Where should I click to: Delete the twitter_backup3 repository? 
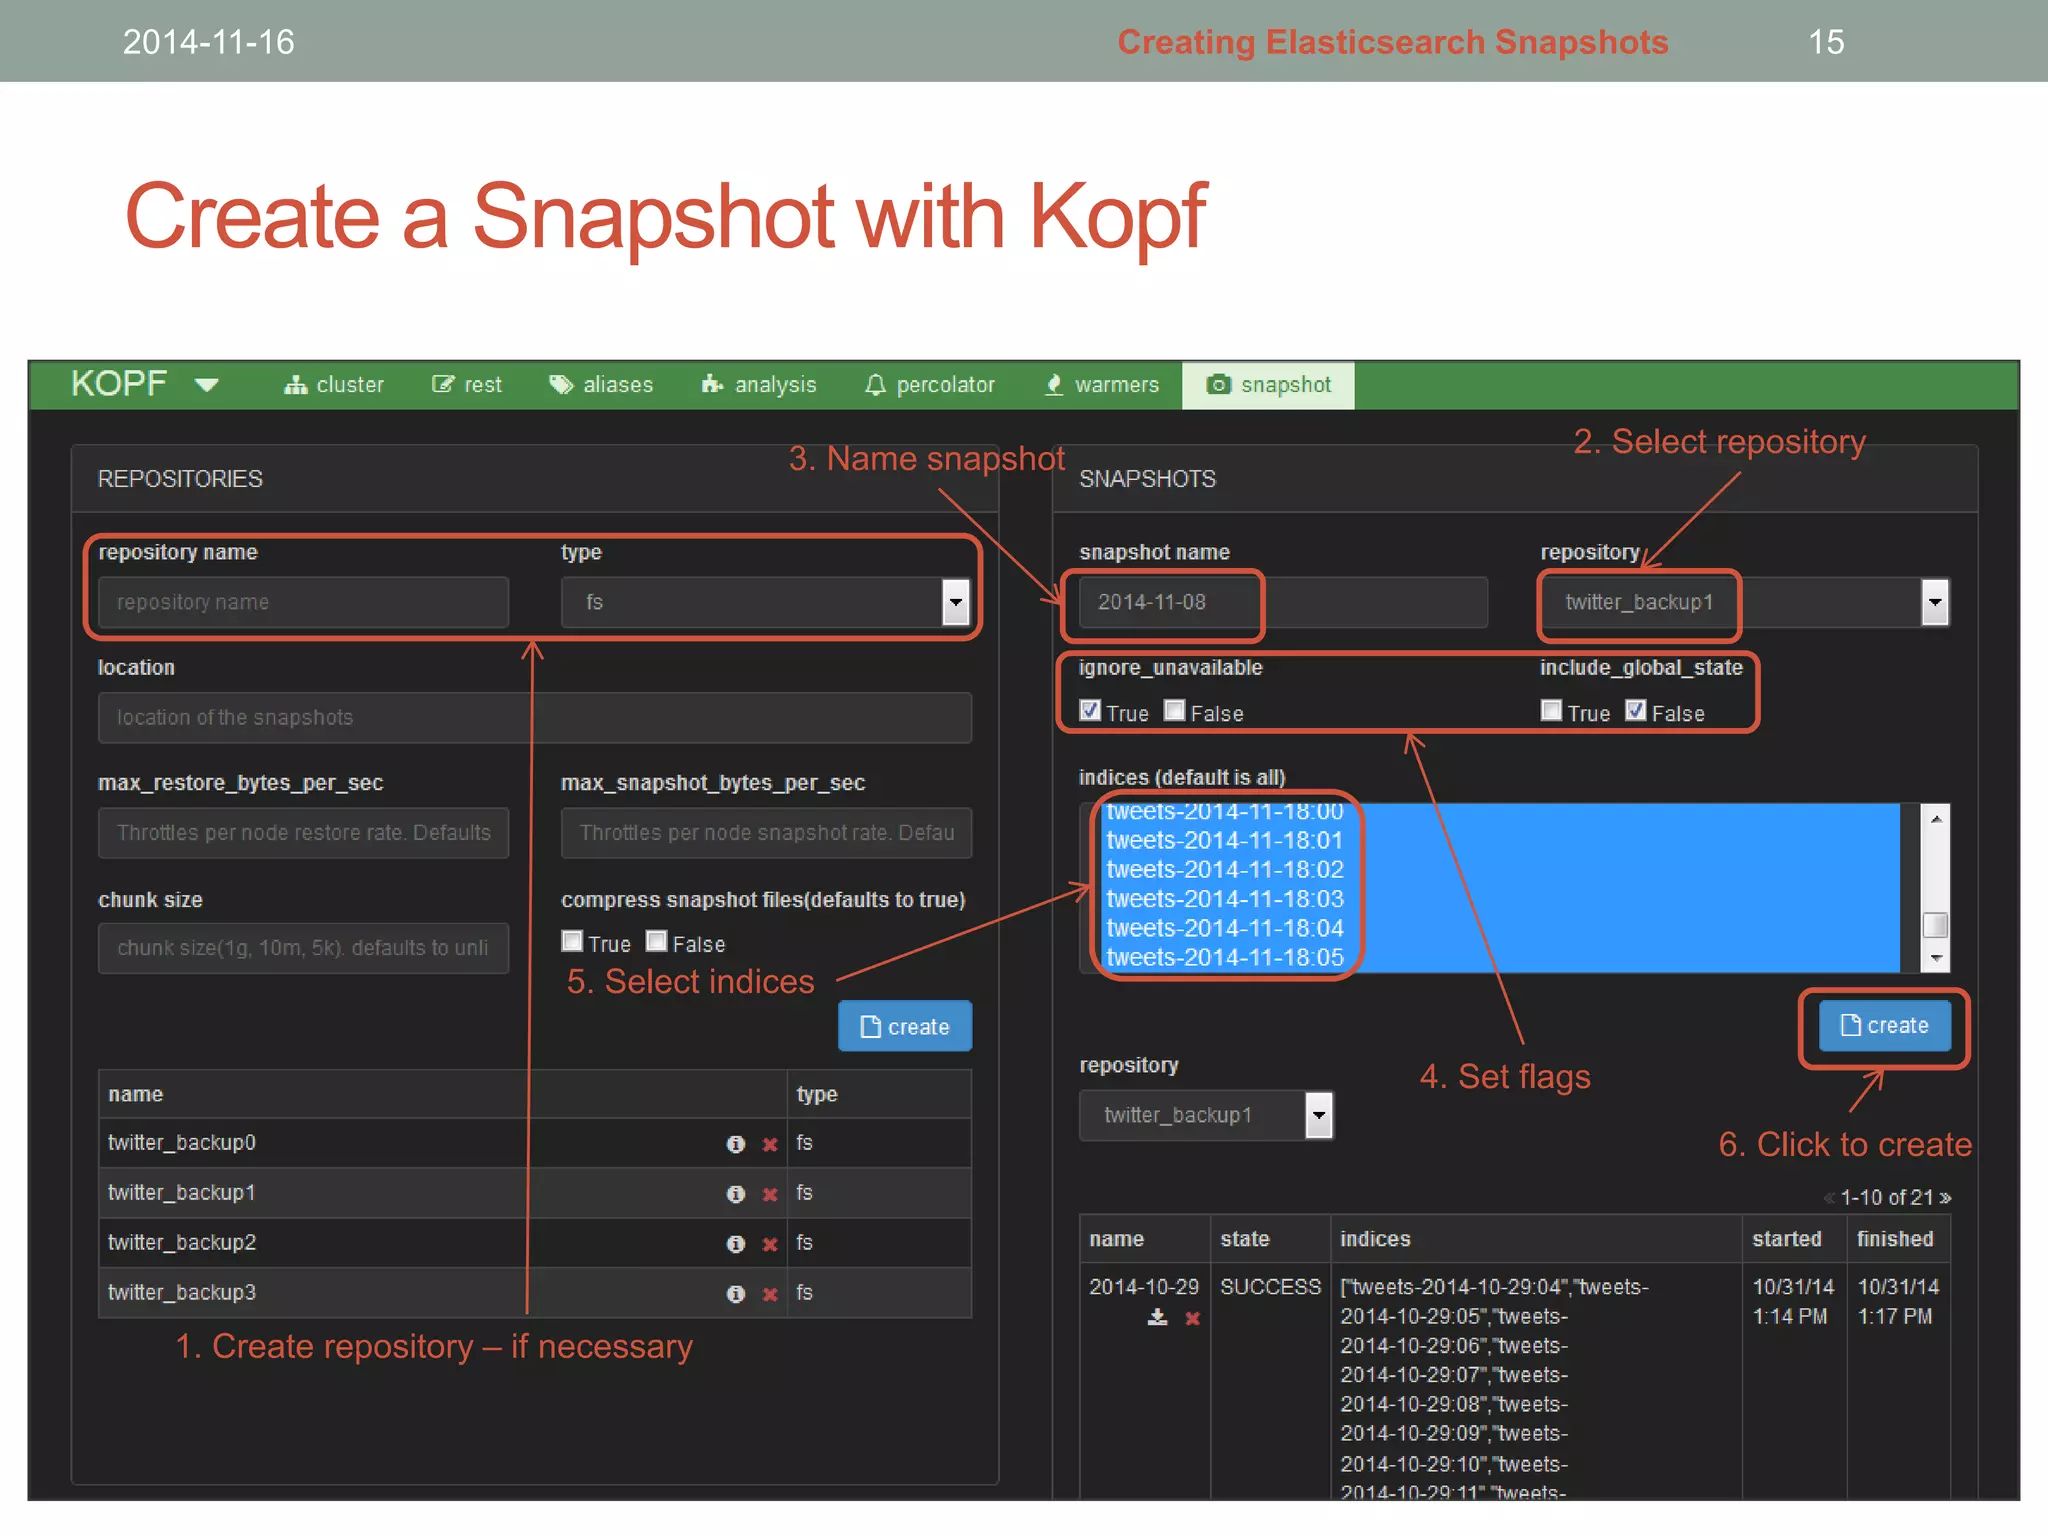point(770,1294)
